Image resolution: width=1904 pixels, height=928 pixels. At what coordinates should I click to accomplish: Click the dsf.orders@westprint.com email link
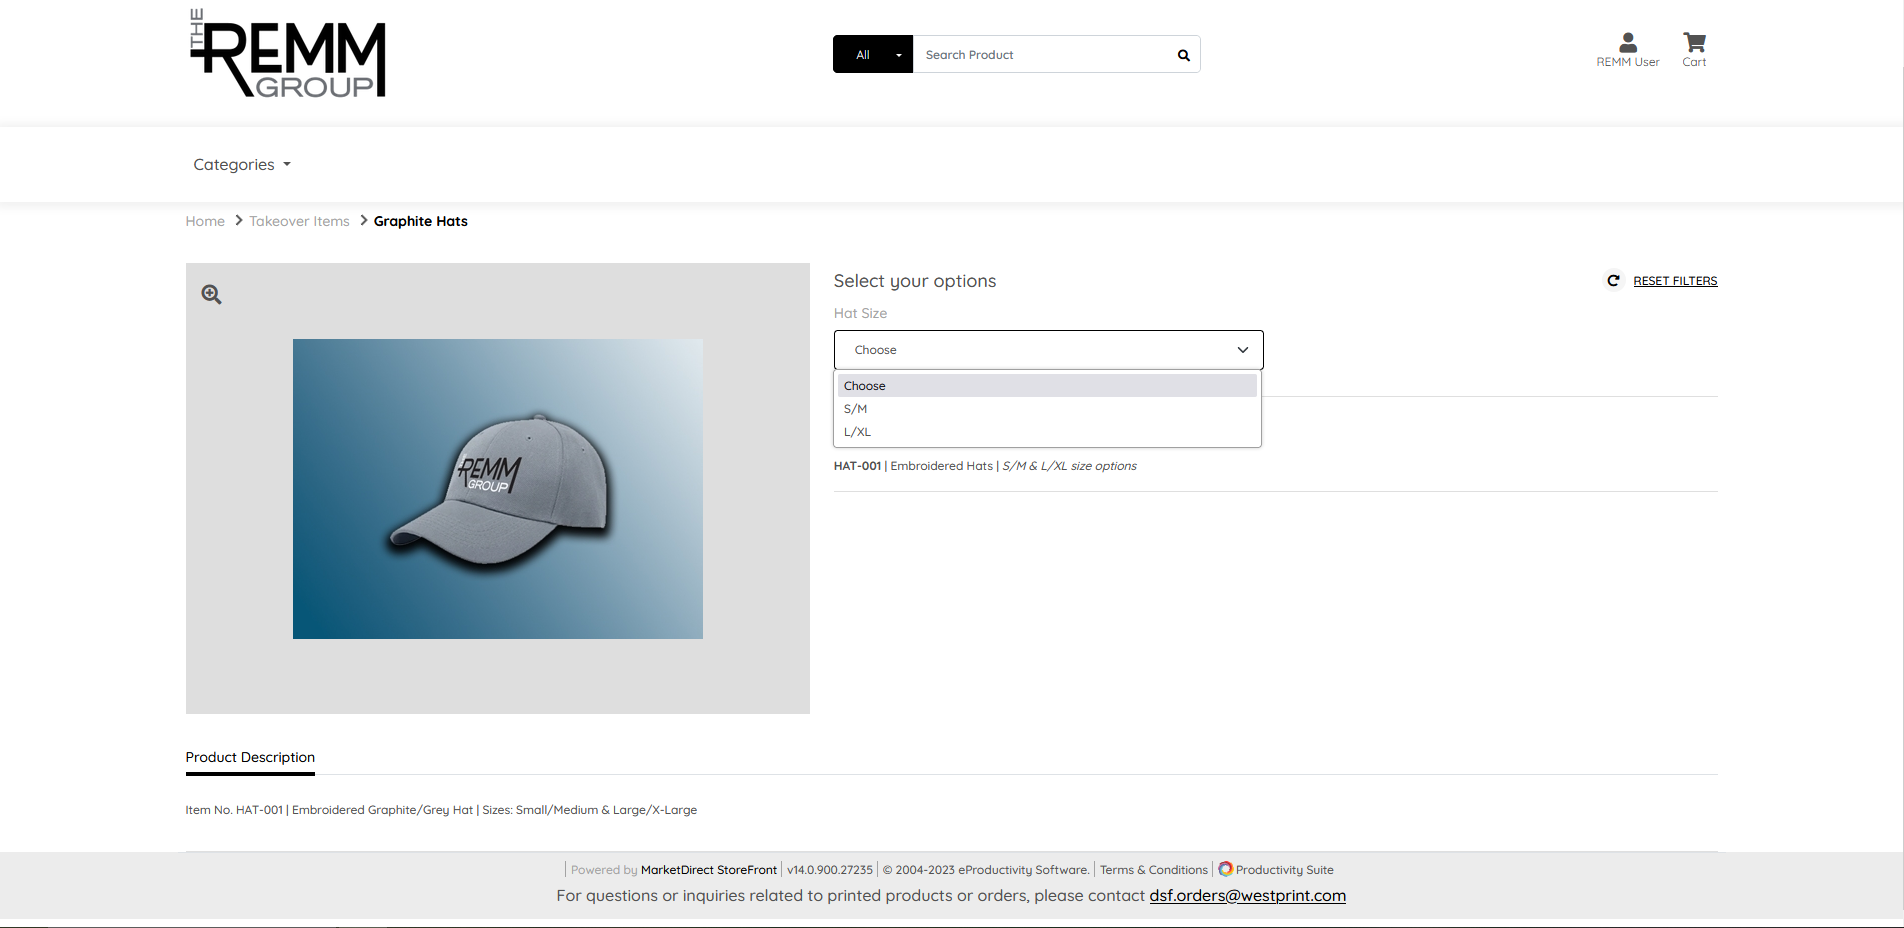pyautogui.click(x=1247, y=896)
